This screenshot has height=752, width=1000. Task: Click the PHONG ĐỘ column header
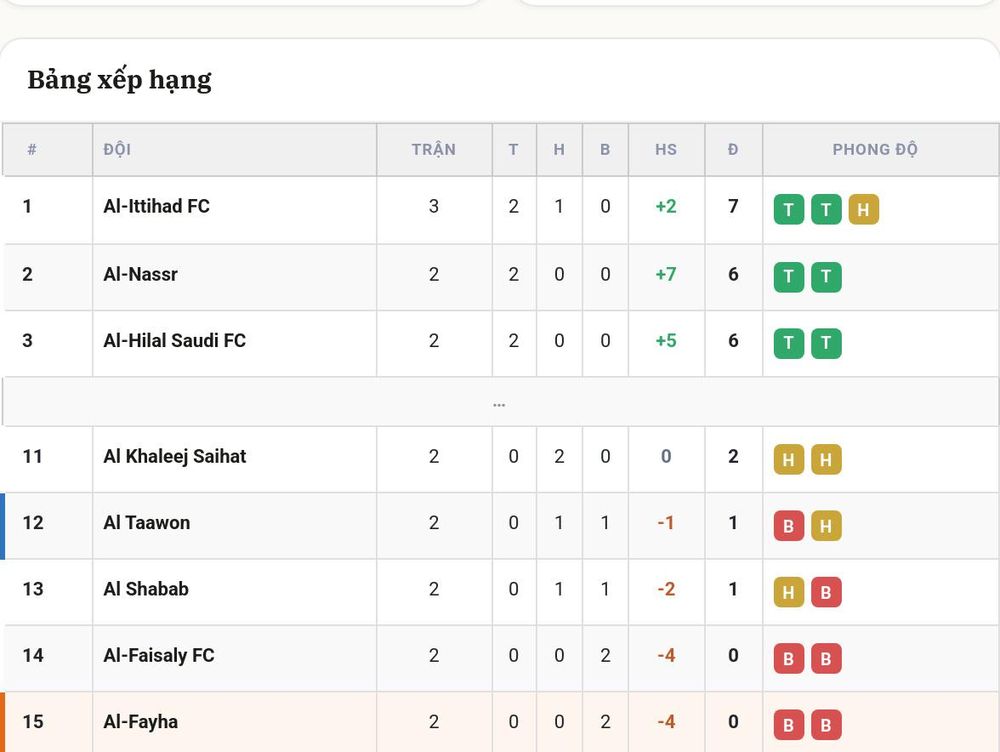coord(875,149)
